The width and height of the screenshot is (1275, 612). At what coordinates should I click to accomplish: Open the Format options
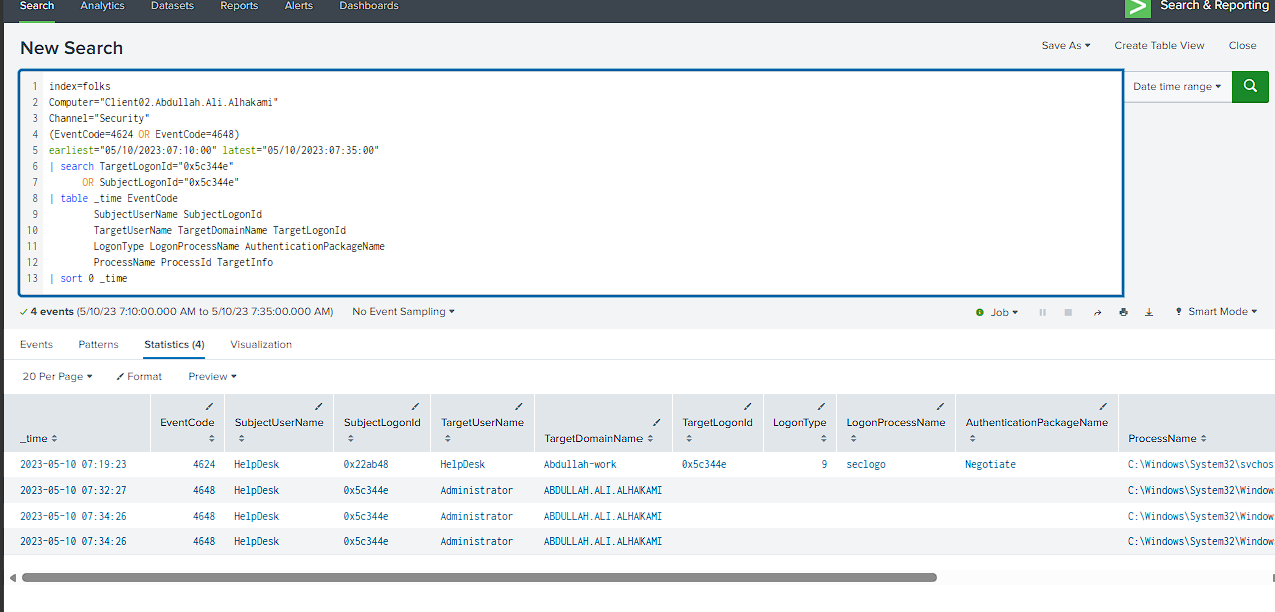[139, 377]
